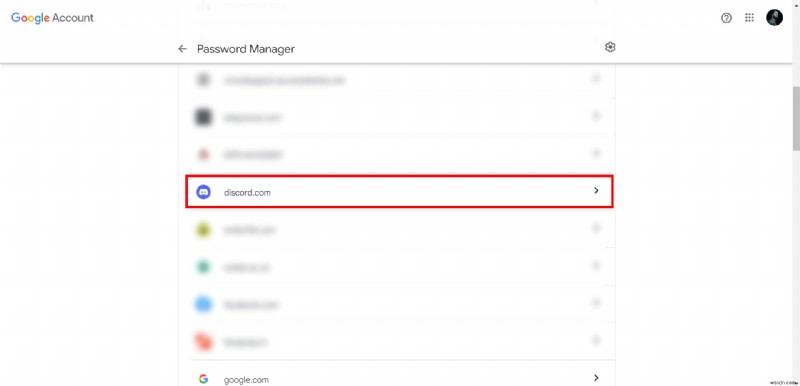Expand the discord.com row chevron
The width and height of the screenshot is (800, 386).
[595, 191]
